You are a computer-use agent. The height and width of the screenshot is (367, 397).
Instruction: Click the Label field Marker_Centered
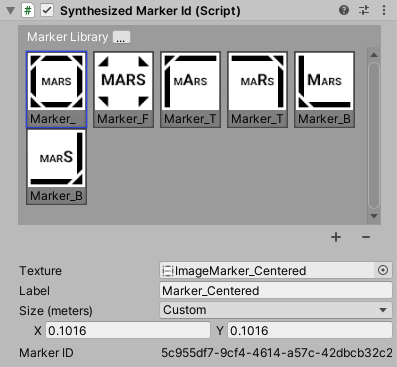[x=276, y=290]
